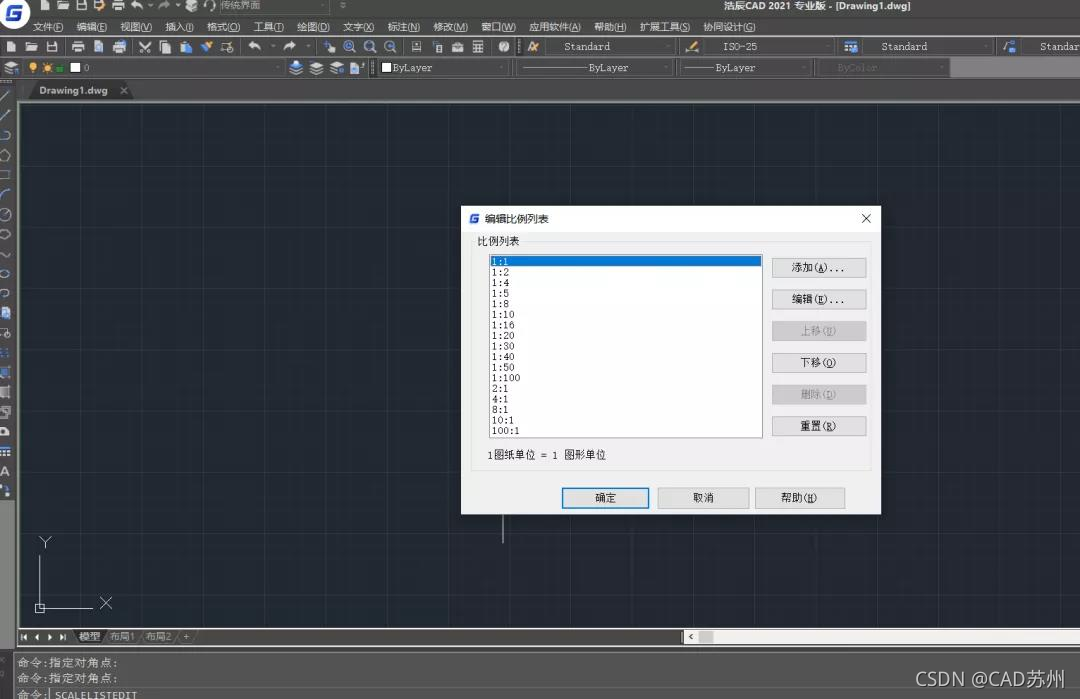Click the Copy icon in standard toolbar
1080x699 pixels.
tap(165, 47)
